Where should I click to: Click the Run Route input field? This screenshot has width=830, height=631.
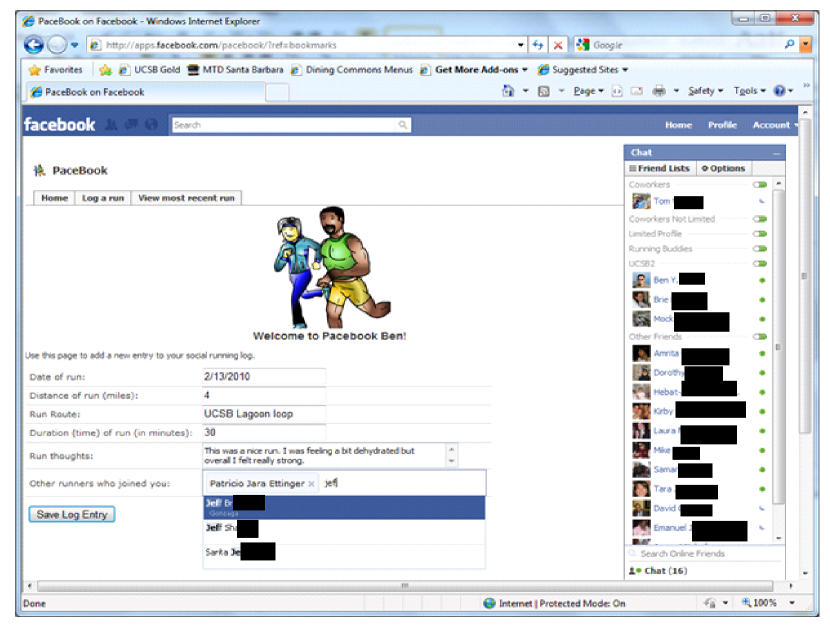tap(264, 414)
